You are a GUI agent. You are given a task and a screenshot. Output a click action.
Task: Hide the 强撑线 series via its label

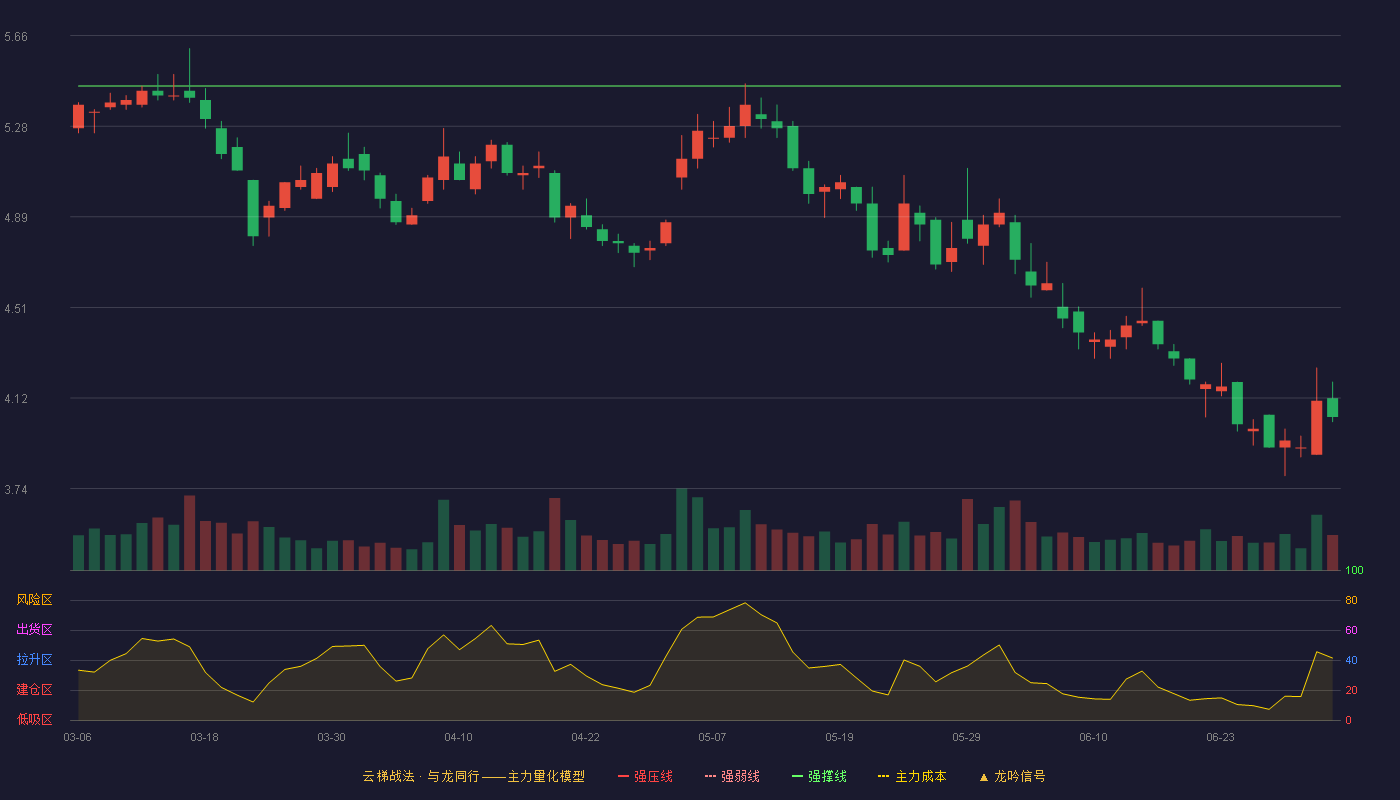(x=827, y=776)
